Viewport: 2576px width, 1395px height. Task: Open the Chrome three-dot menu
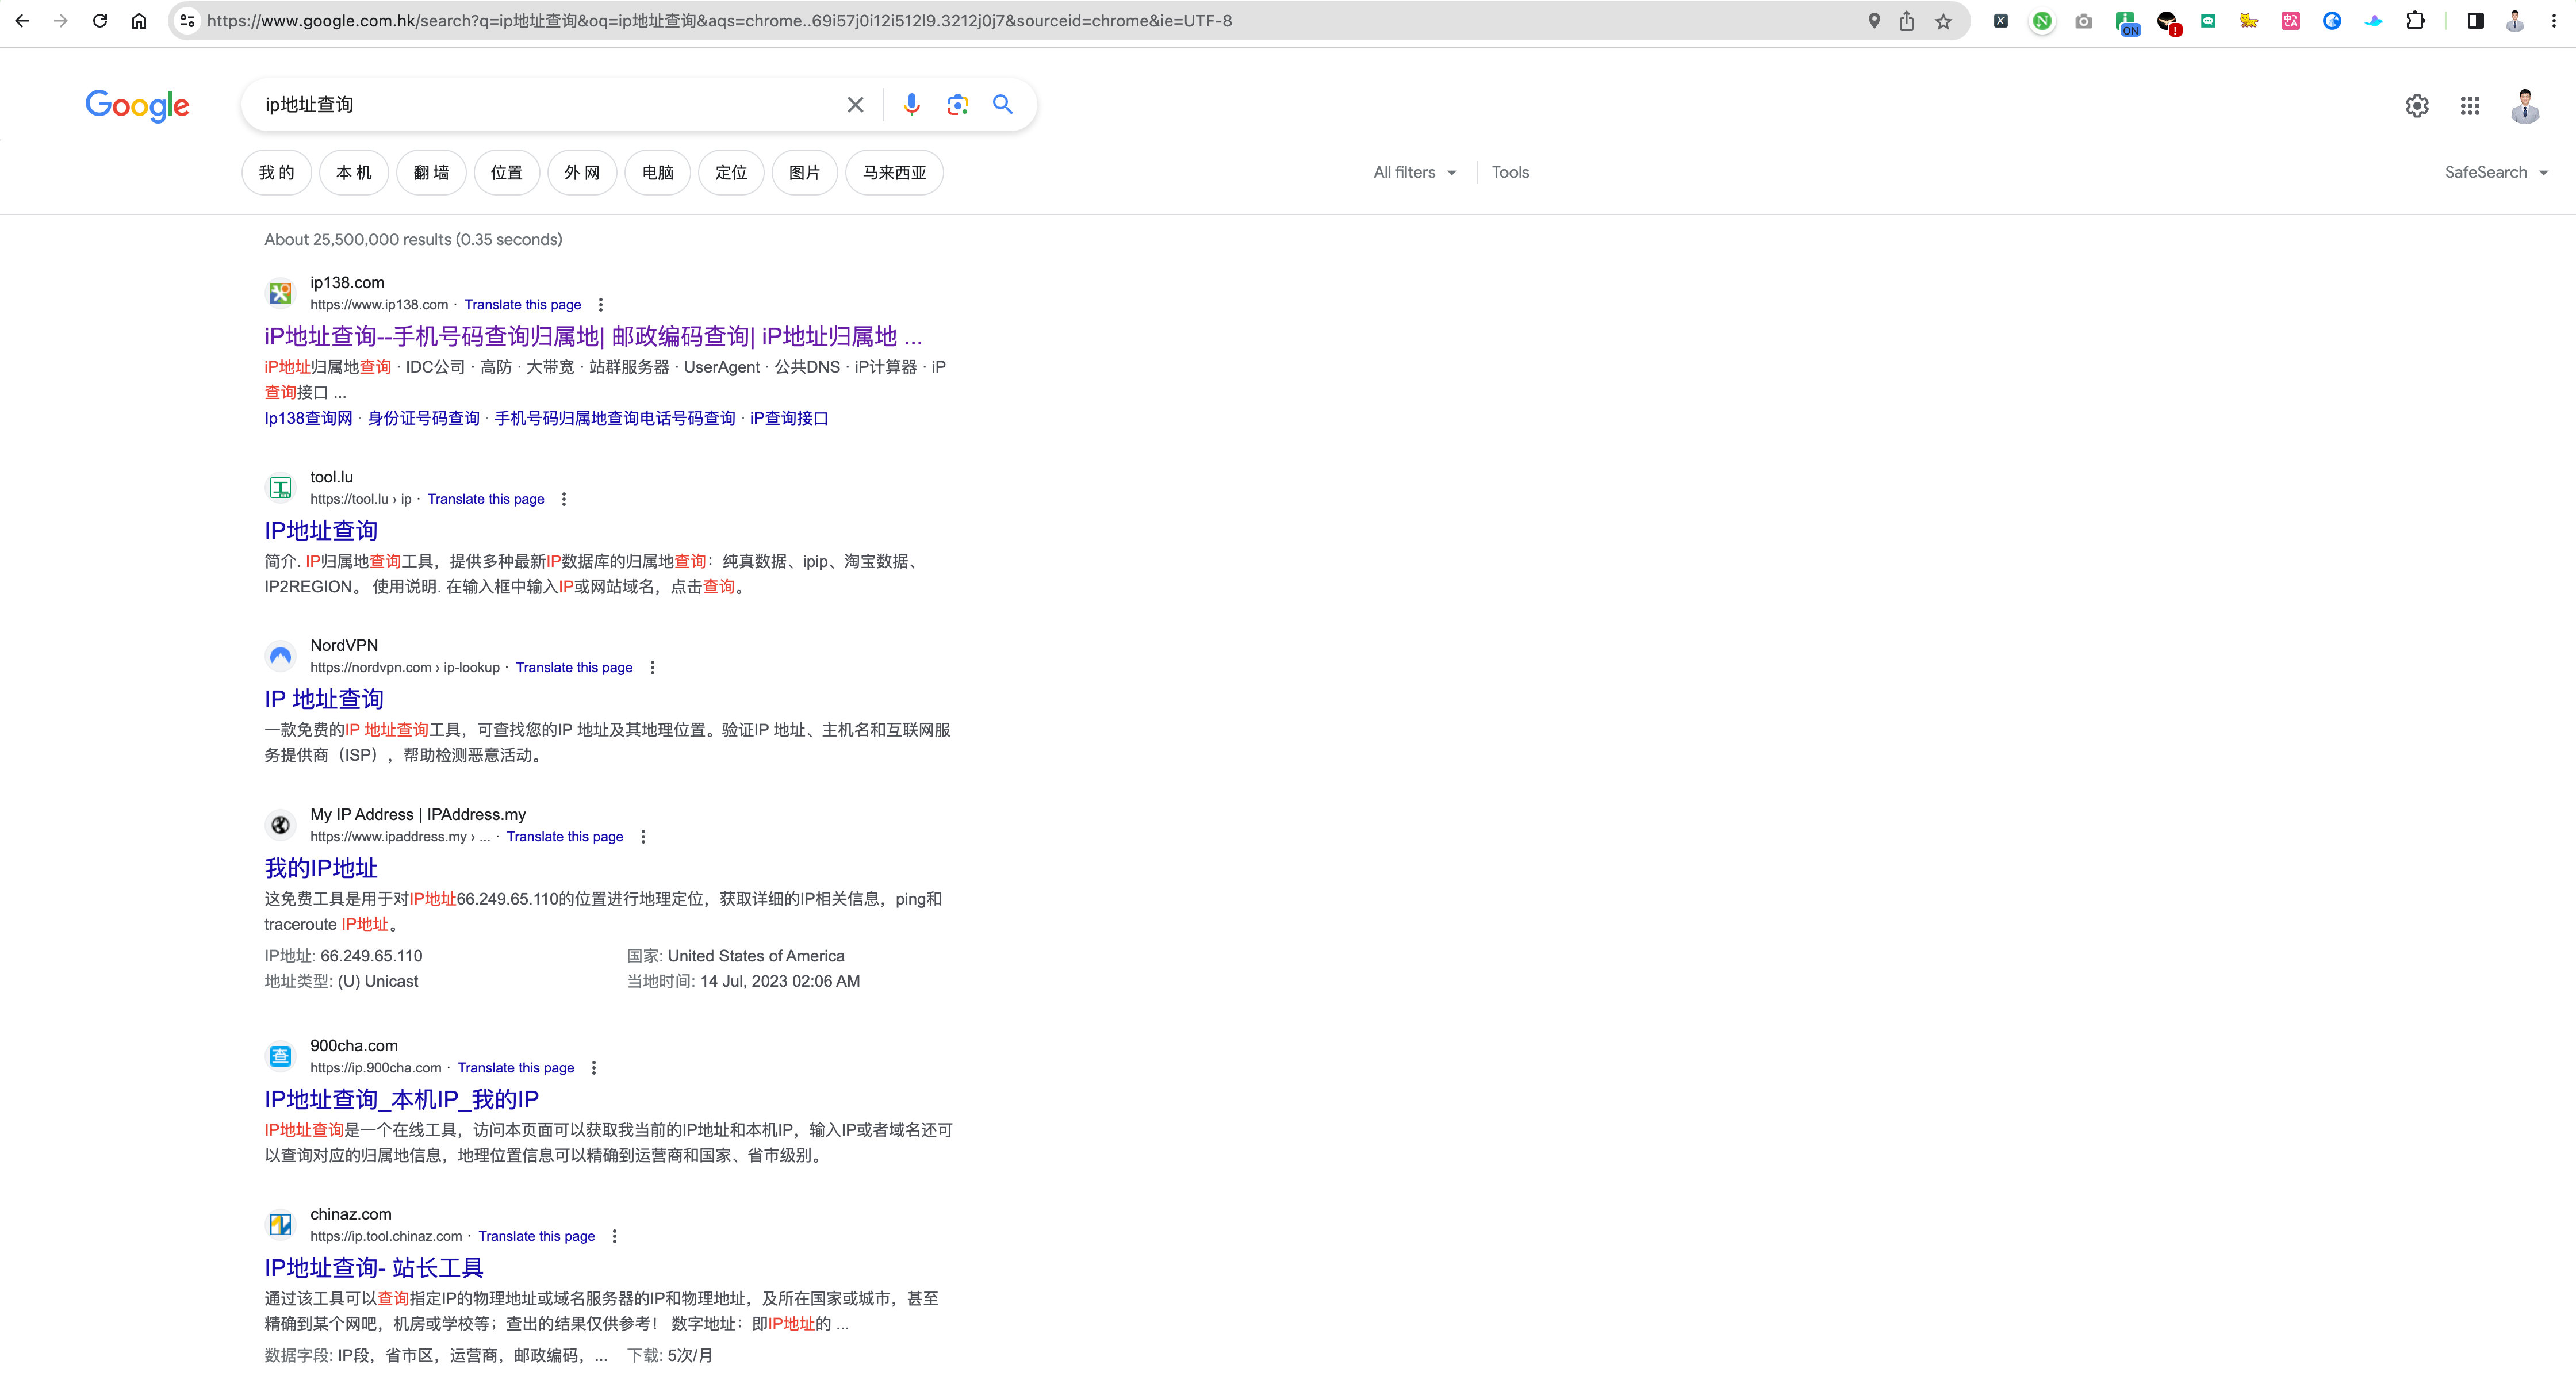point(2554,21)
